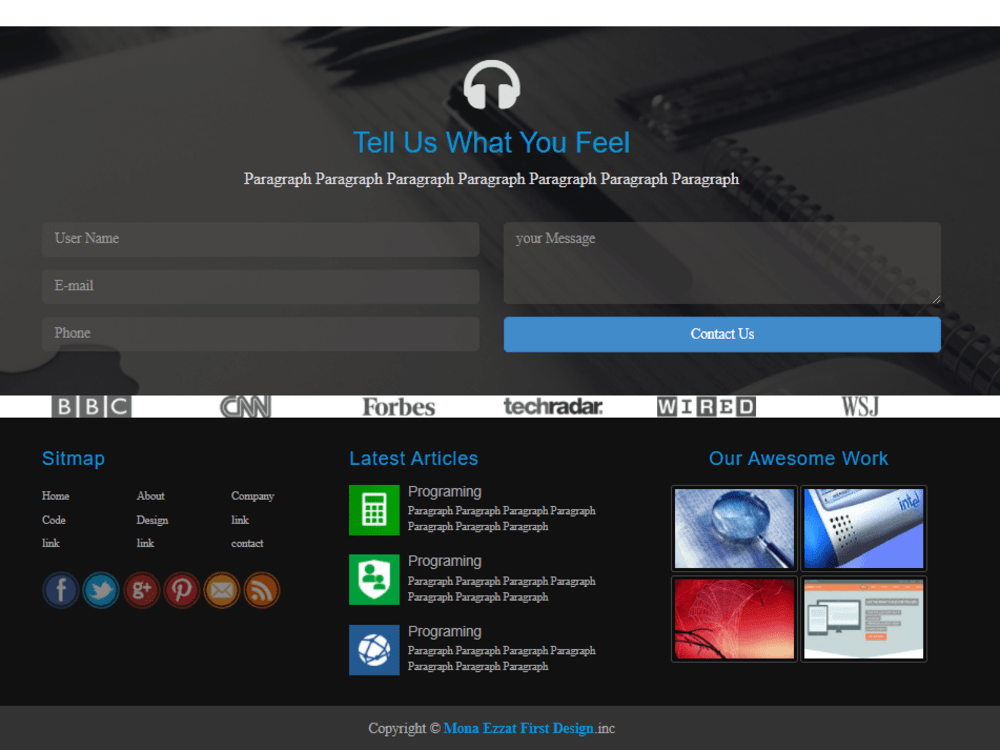Select the green calculator icon beside first article

click(374, 510)
